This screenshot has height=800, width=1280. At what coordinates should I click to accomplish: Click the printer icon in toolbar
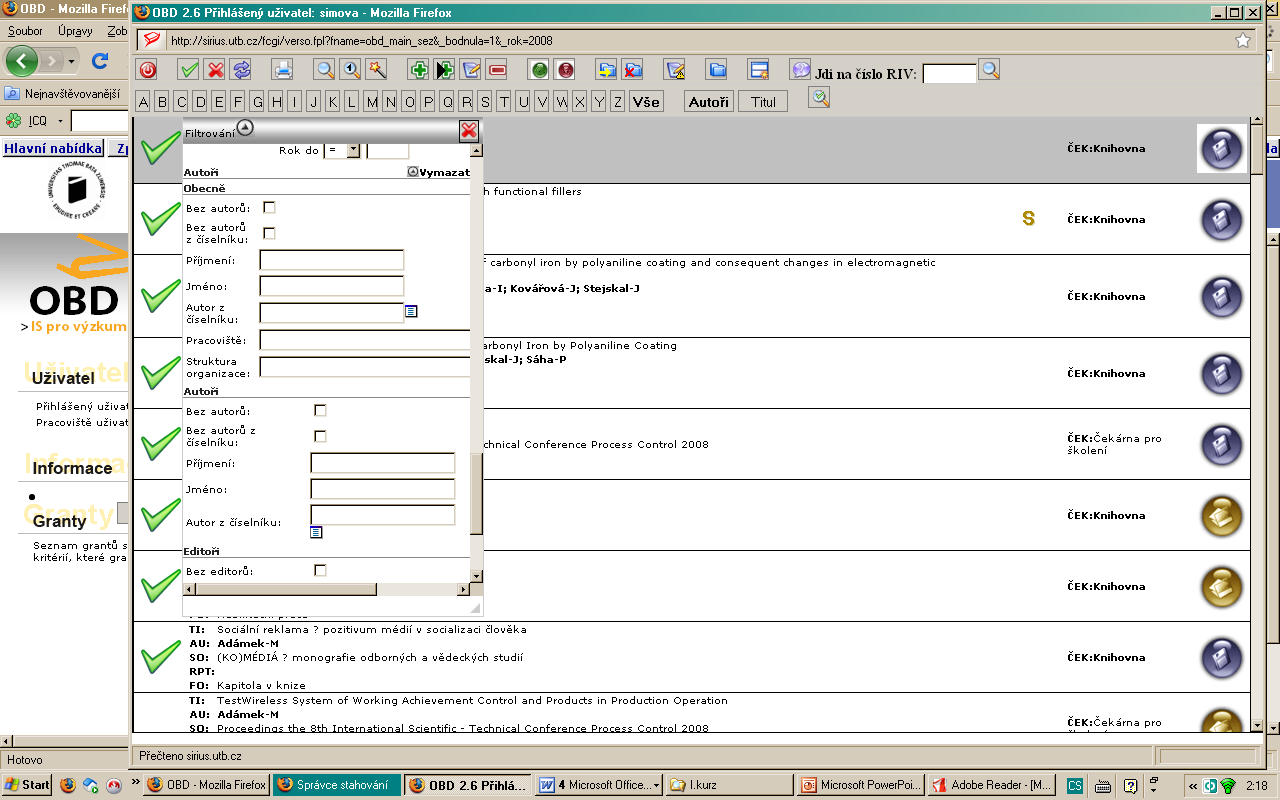283,70
